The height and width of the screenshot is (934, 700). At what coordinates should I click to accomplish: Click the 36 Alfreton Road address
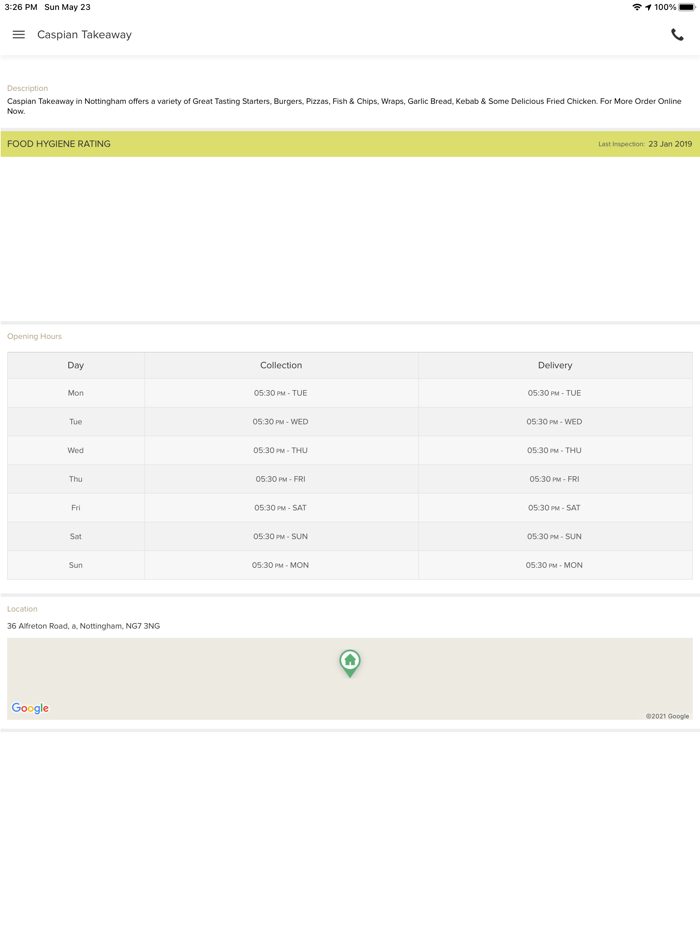83,626
